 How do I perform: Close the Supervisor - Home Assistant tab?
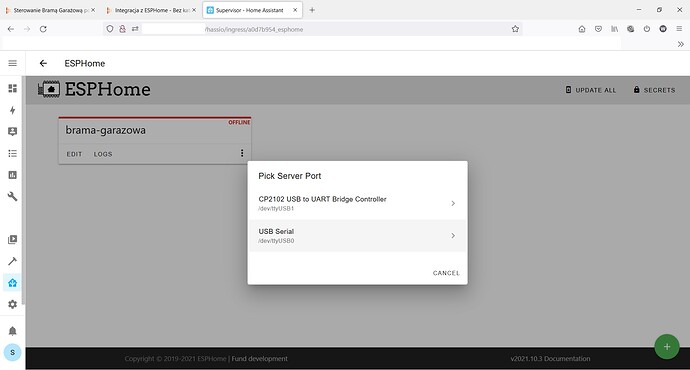click(x=295, y=10)
